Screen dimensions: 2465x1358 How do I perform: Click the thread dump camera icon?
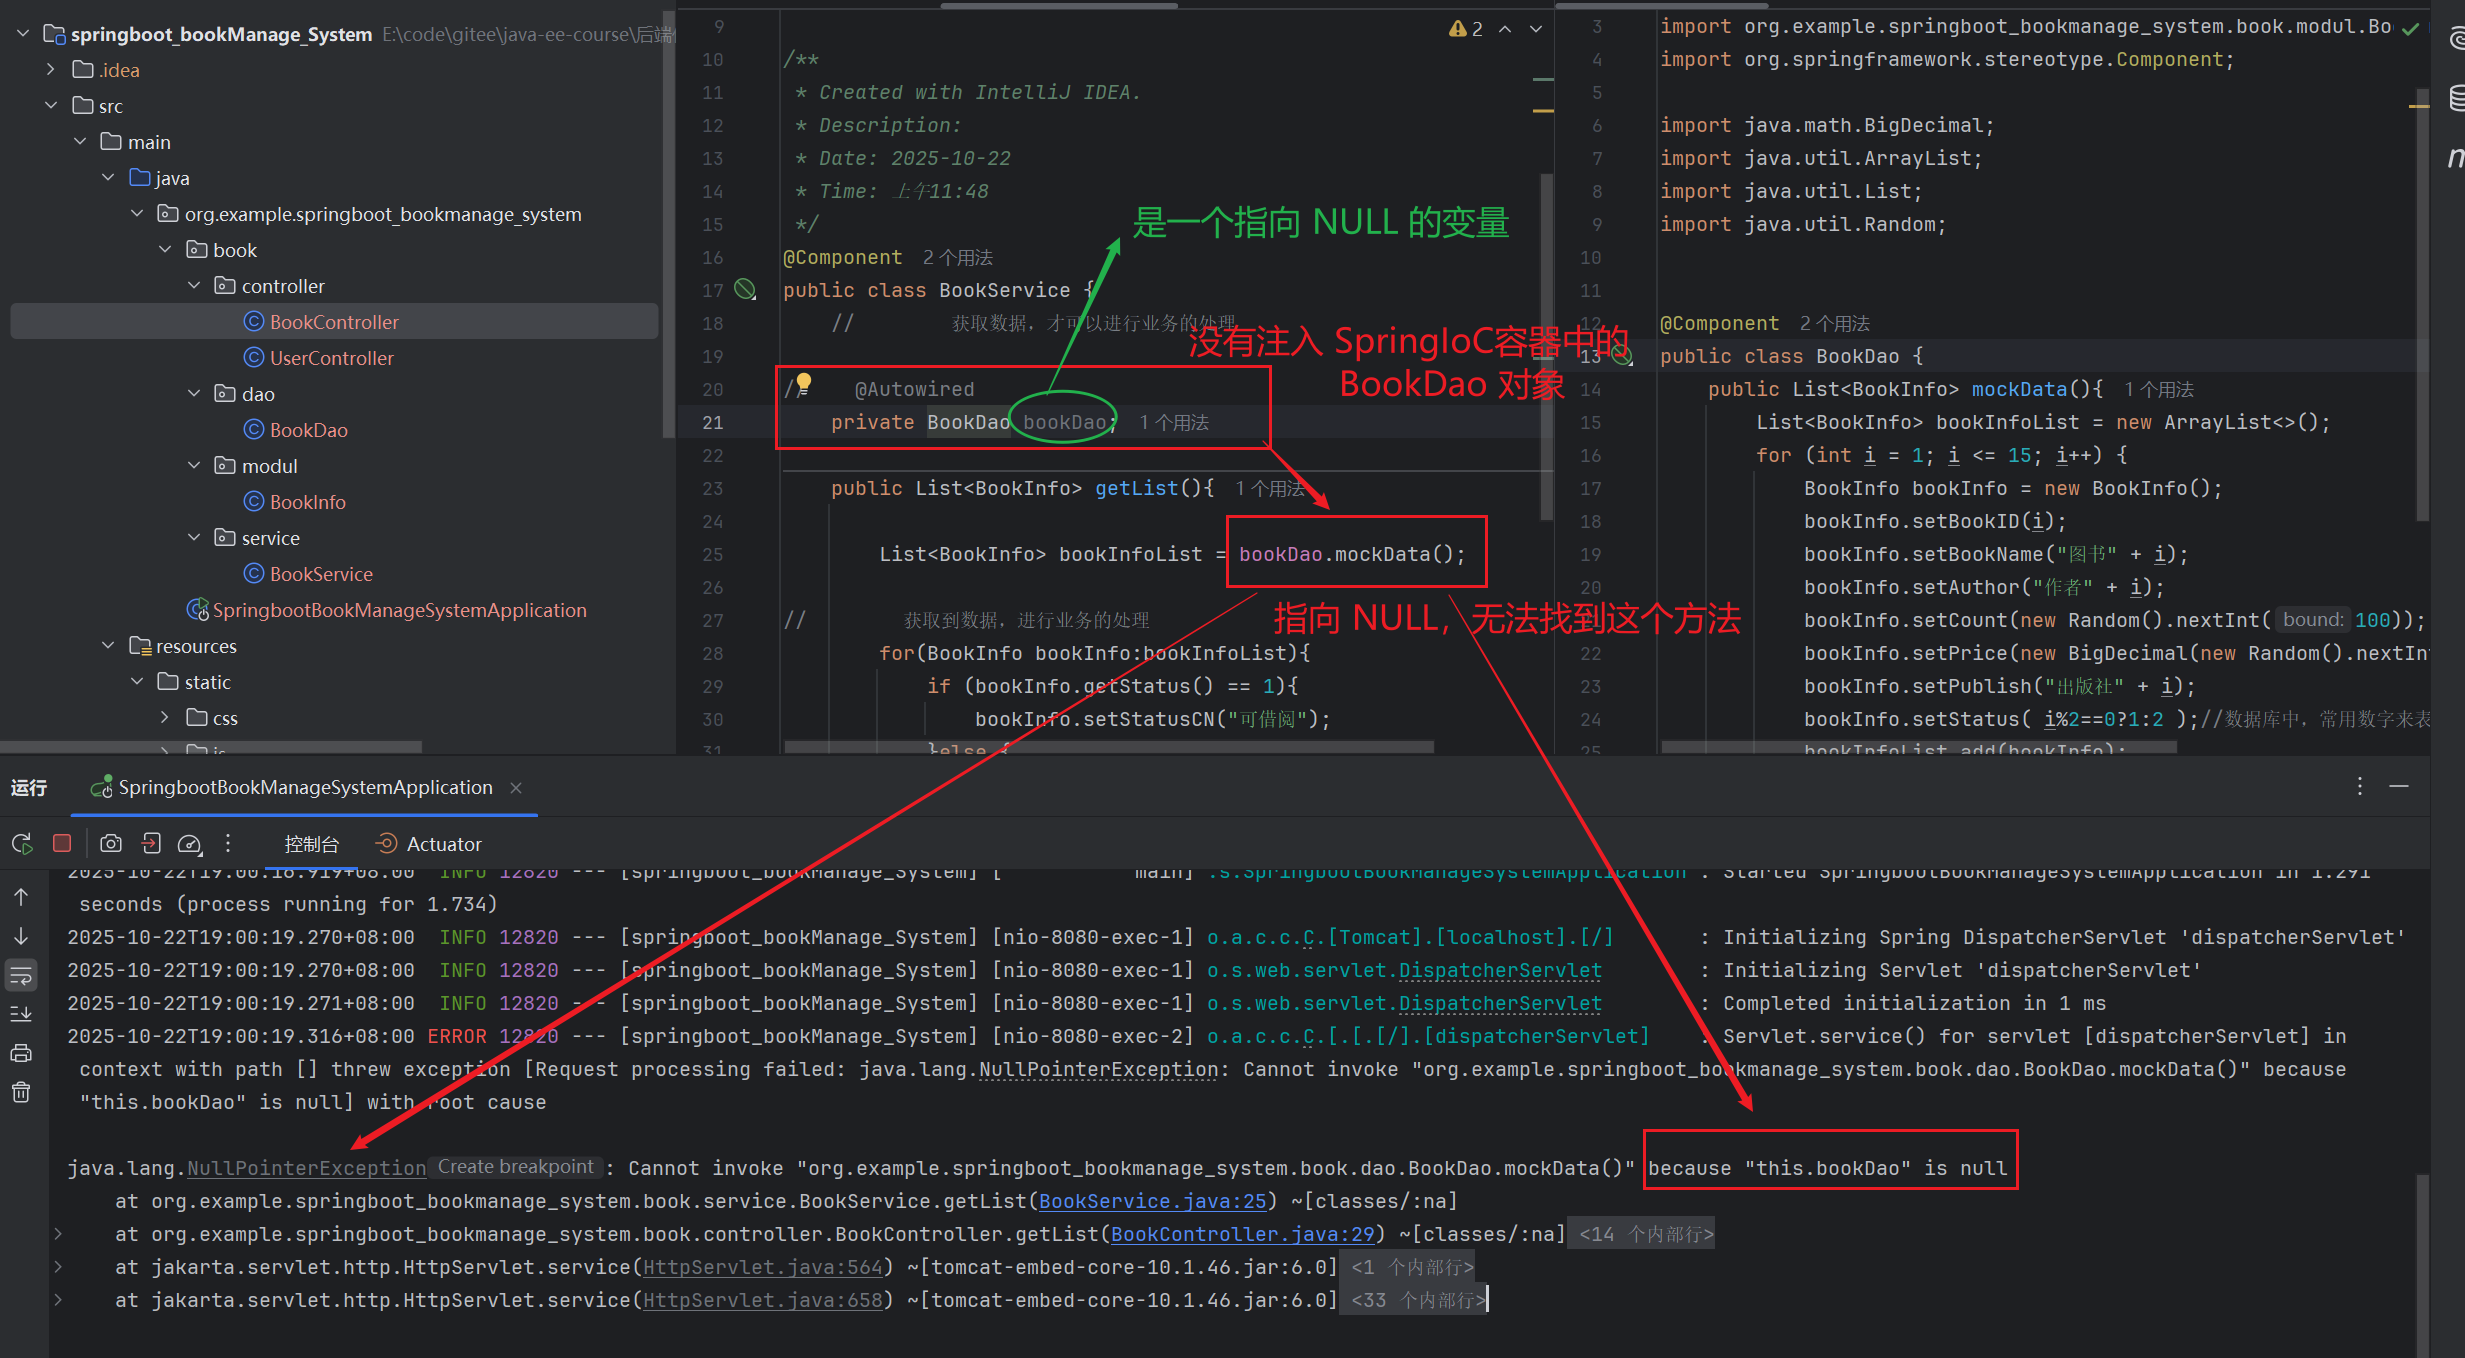tap(111, 844)
